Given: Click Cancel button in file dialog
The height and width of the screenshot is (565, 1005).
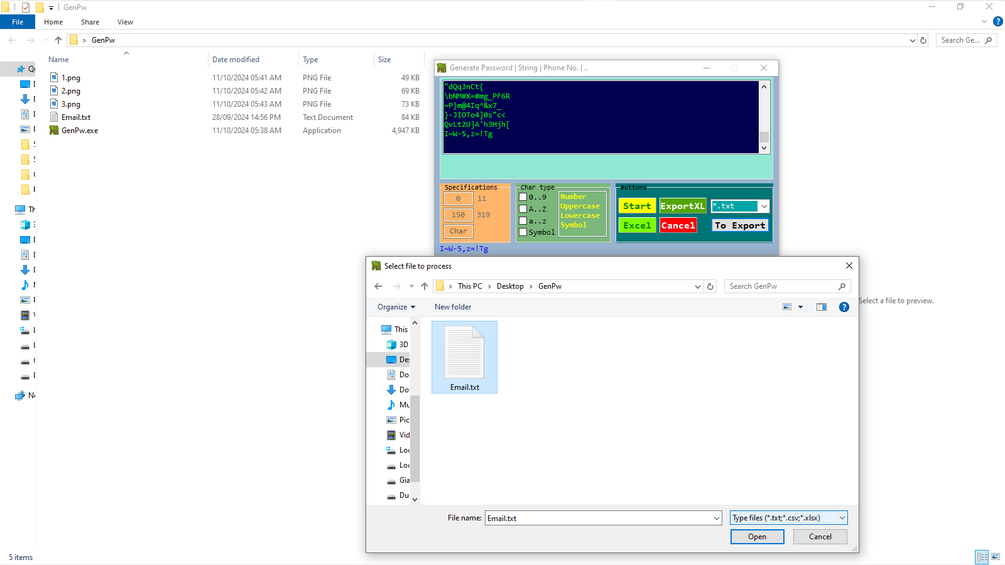Looking at the screenshot, I should tap(820, 537).
